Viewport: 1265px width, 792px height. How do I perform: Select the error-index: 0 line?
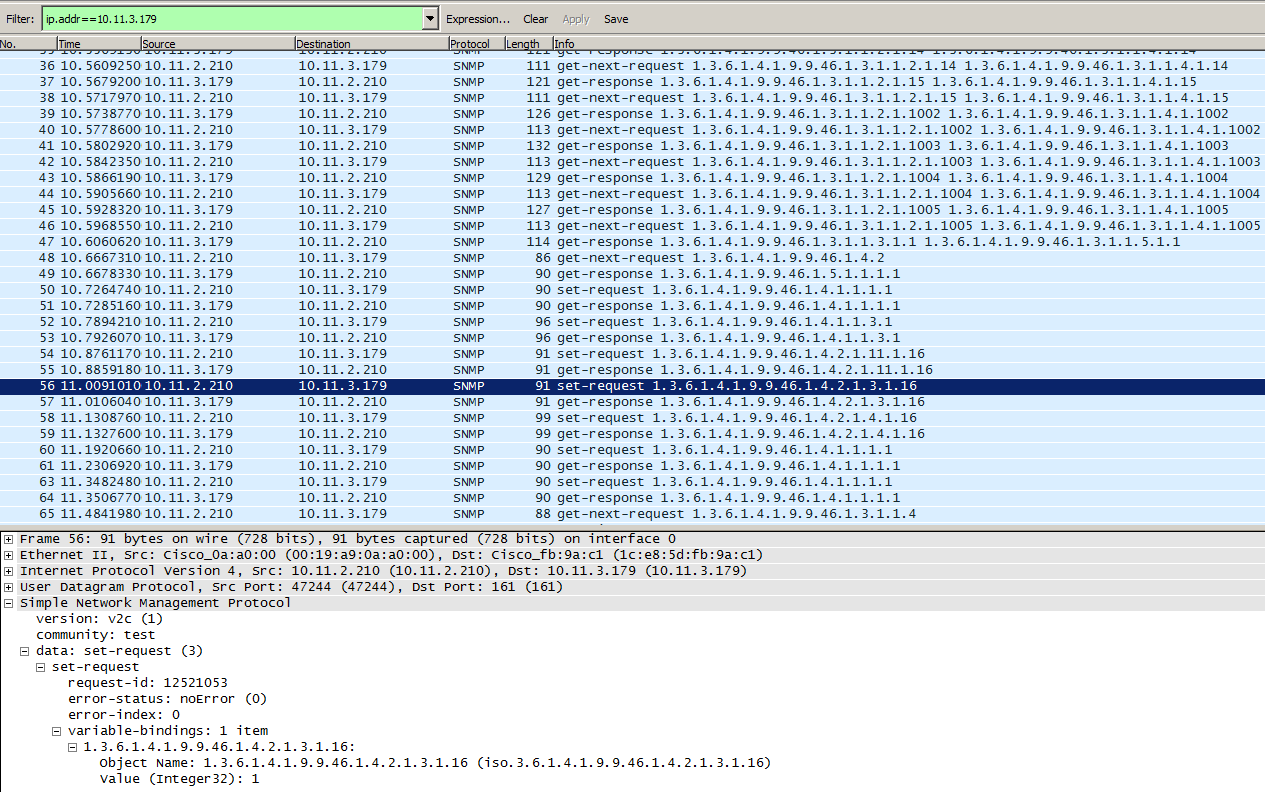(x=123, y=715)
